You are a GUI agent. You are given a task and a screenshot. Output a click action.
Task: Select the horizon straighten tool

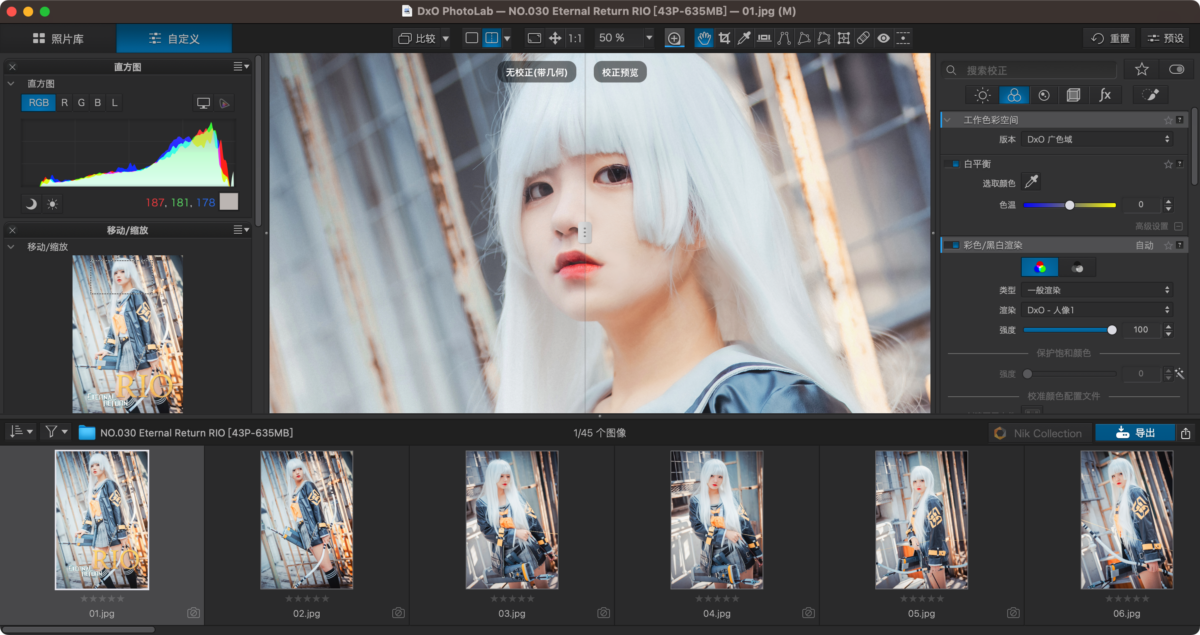point(764,38)
